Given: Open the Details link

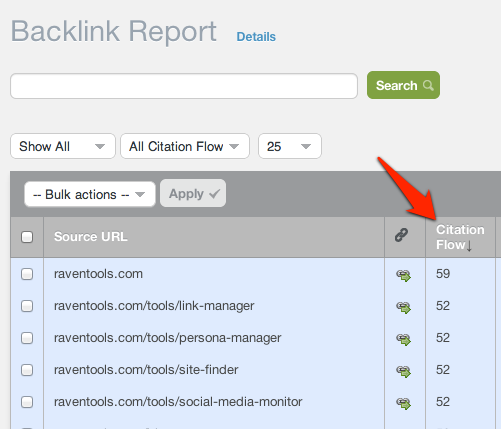Looking at the screenshot, I should (256, 37).
